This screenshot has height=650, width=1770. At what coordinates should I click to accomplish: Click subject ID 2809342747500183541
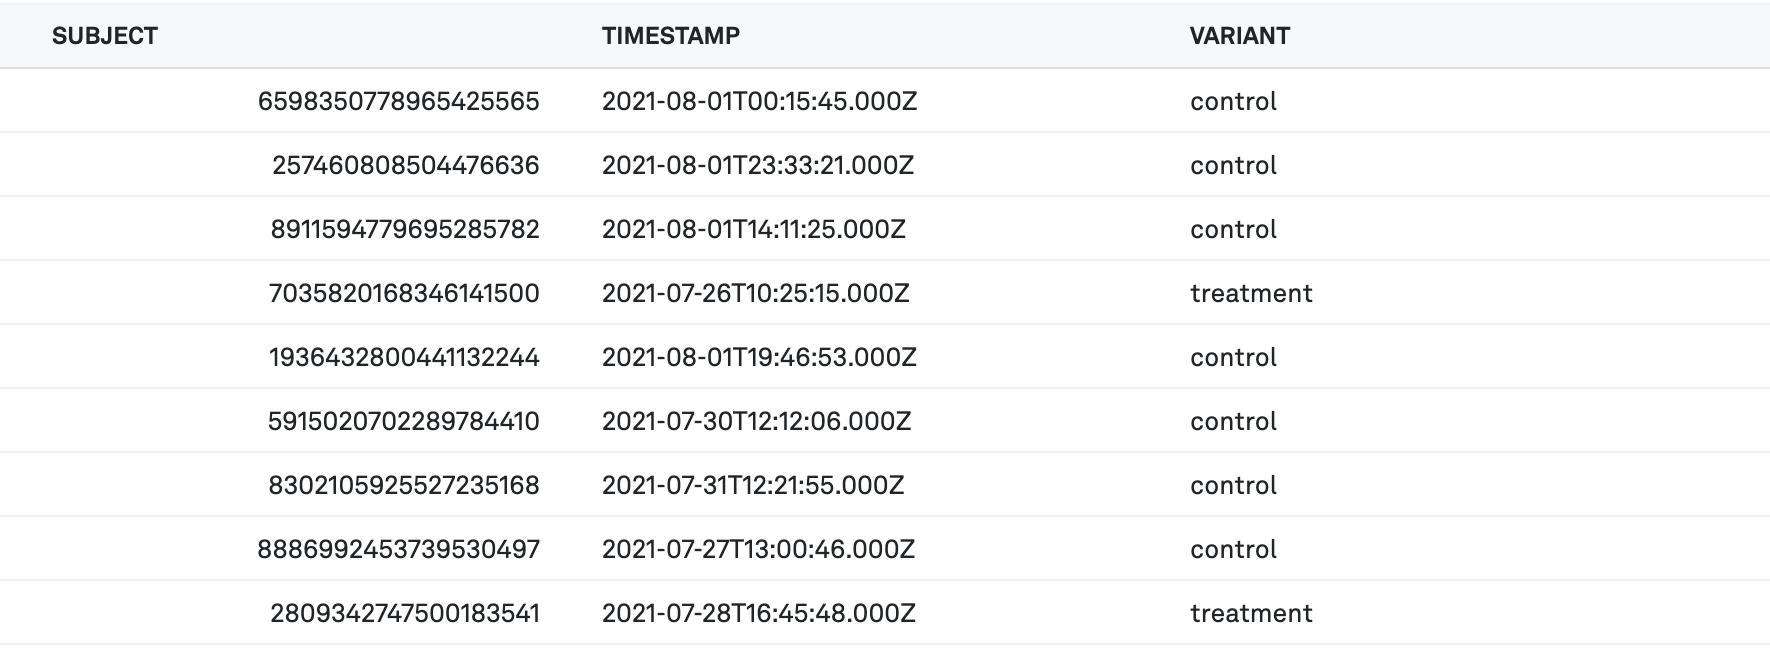coord(405,613)
